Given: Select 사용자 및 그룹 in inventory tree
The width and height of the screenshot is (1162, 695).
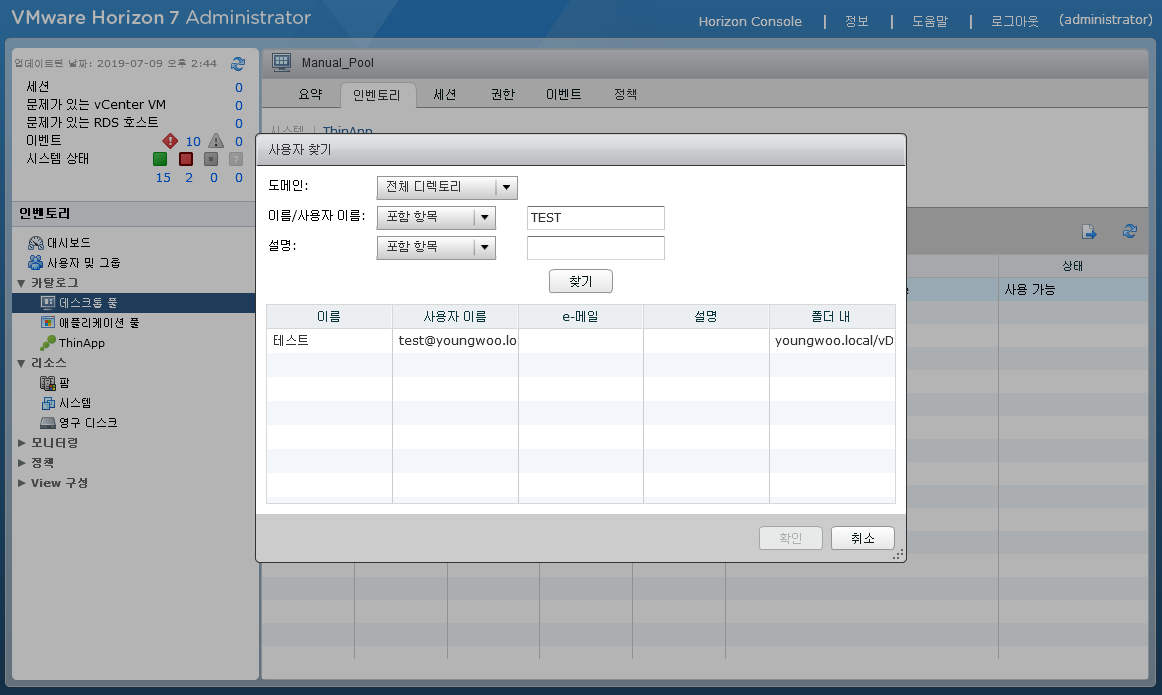Looking at the screenshot, I should tap(84, 263).
